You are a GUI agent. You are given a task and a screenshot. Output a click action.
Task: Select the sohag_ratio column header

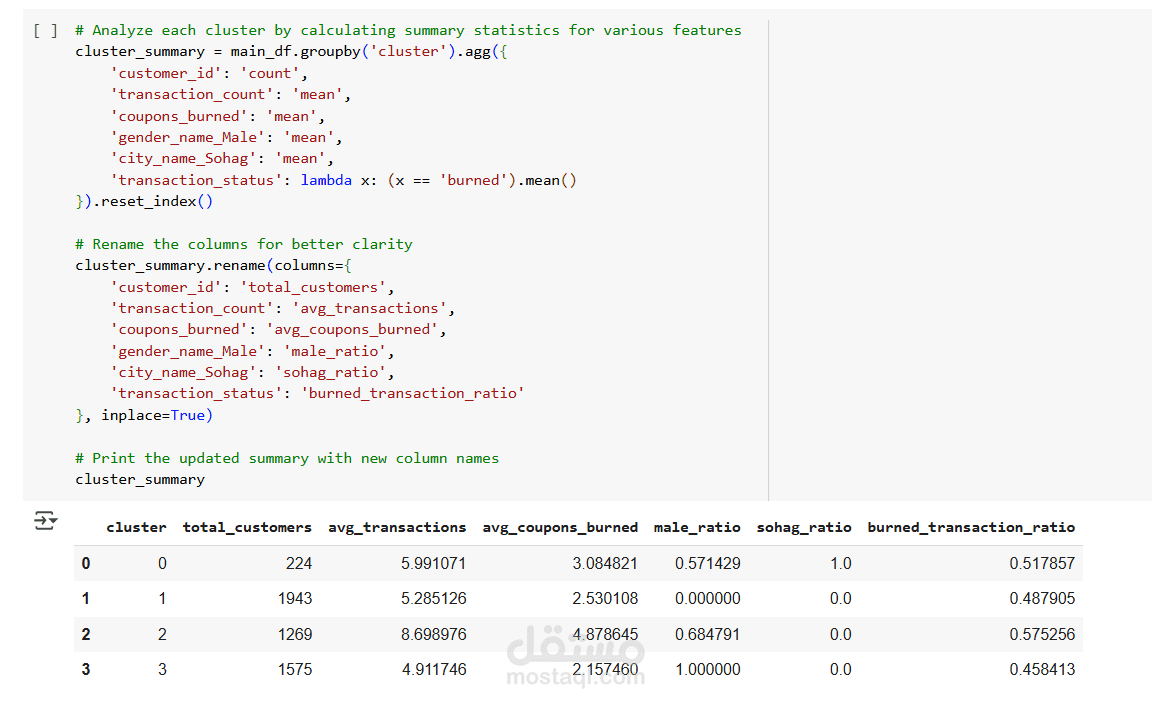pos(804,527)
